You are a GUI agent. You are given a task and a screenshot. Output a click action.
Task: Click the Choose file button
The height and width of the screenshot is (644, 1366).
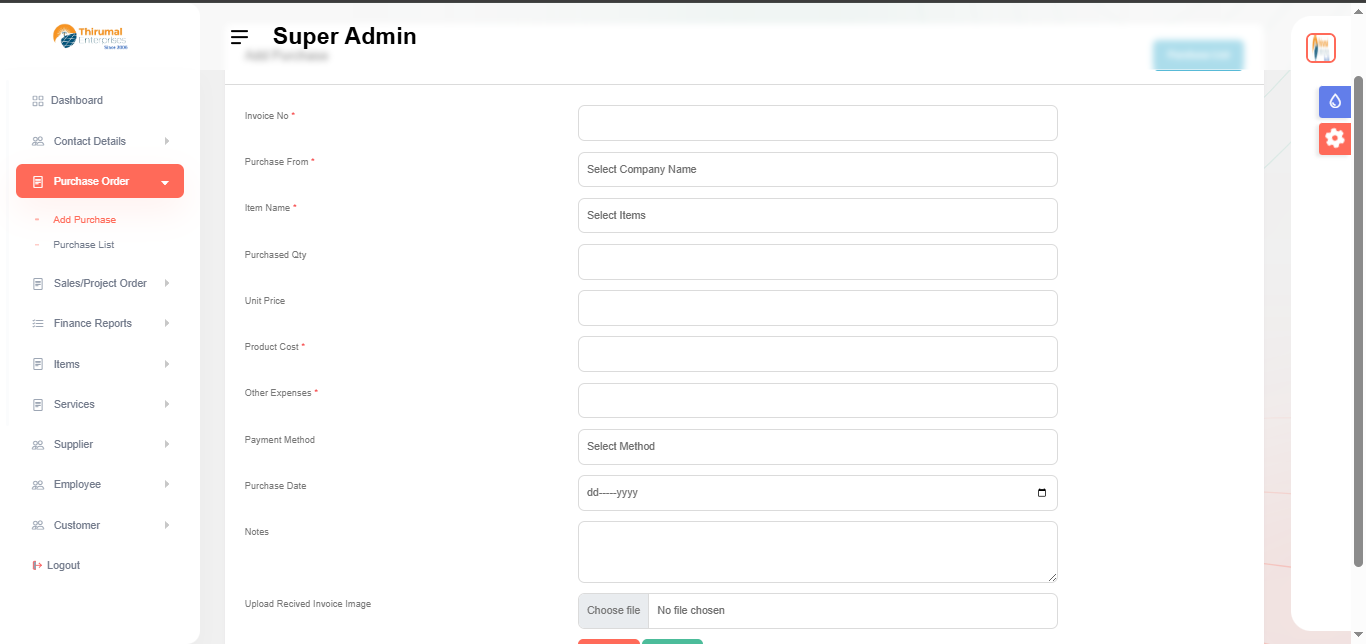pyautogui.click(x=613, y=611)
